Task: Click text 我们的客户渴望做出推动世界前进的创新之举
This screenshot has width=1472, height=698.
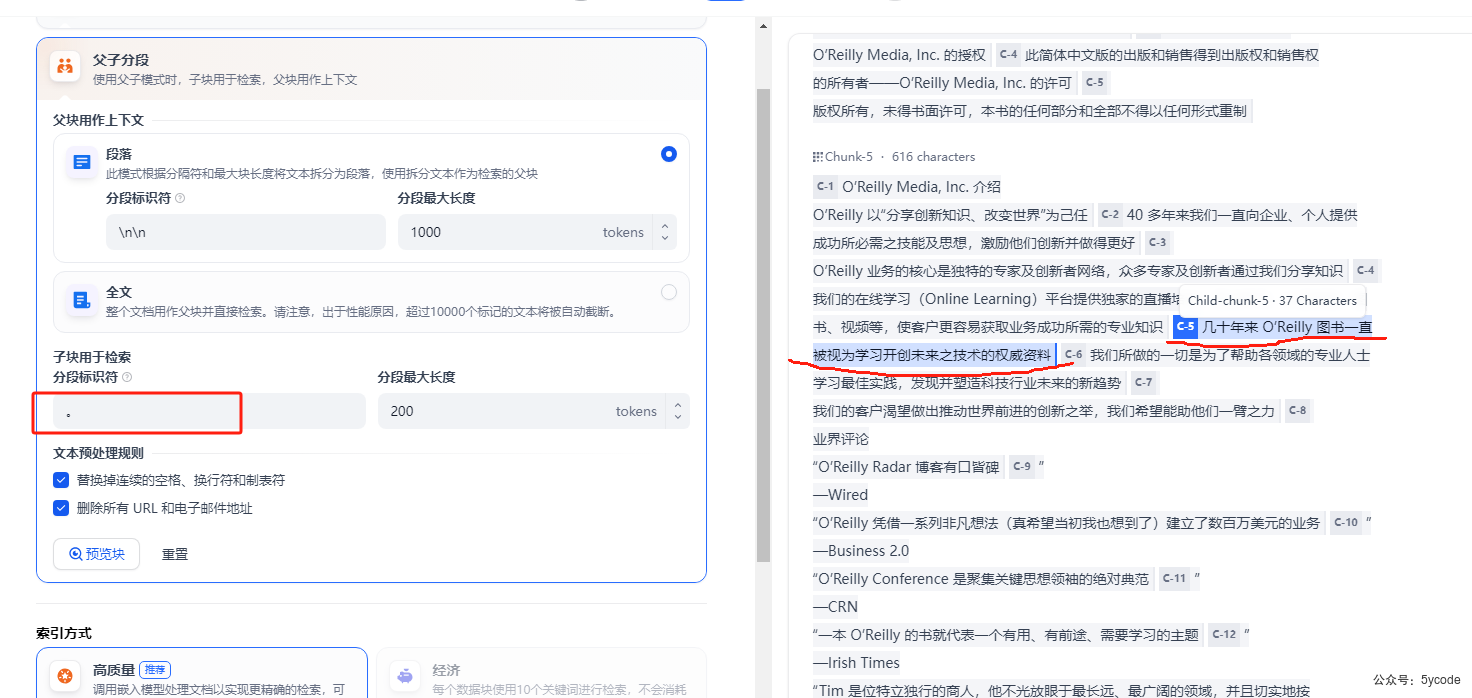Action: tap(956, 411)
